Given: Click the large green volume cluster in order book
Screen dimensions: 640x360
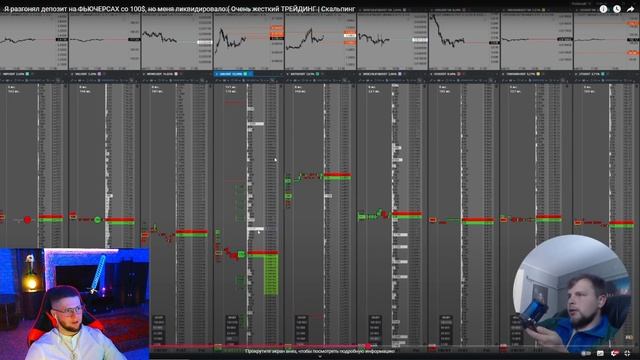Looking at the screenshot, I should click(x=271, y=274).
